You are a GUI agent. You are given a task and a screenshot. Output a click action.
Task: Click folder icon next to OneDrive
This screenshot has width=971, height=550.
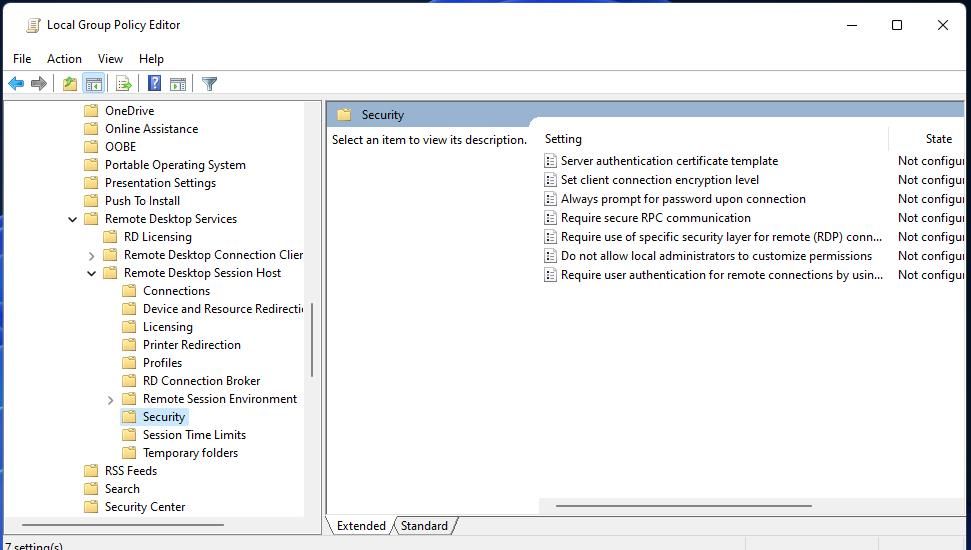pyautogui.click(x=91, y=111)
